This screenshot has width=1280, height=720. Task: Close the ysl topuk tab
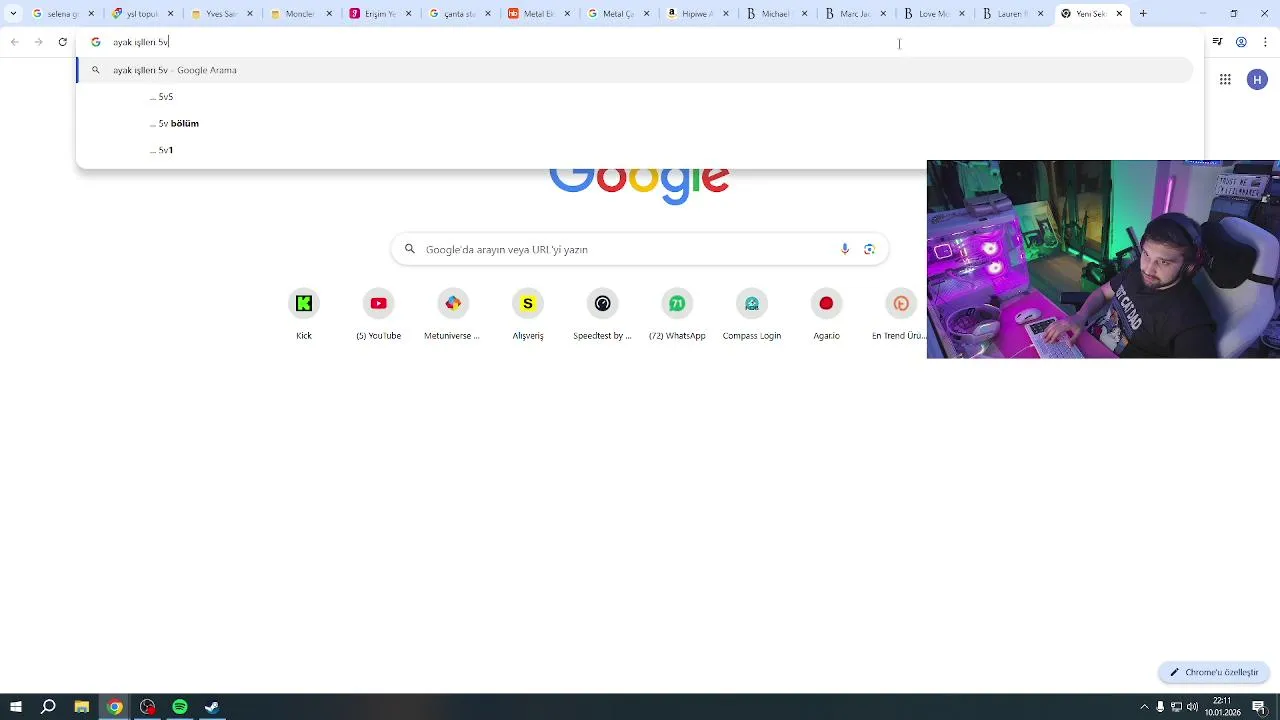pyautogui.click(x=171, y=14)
